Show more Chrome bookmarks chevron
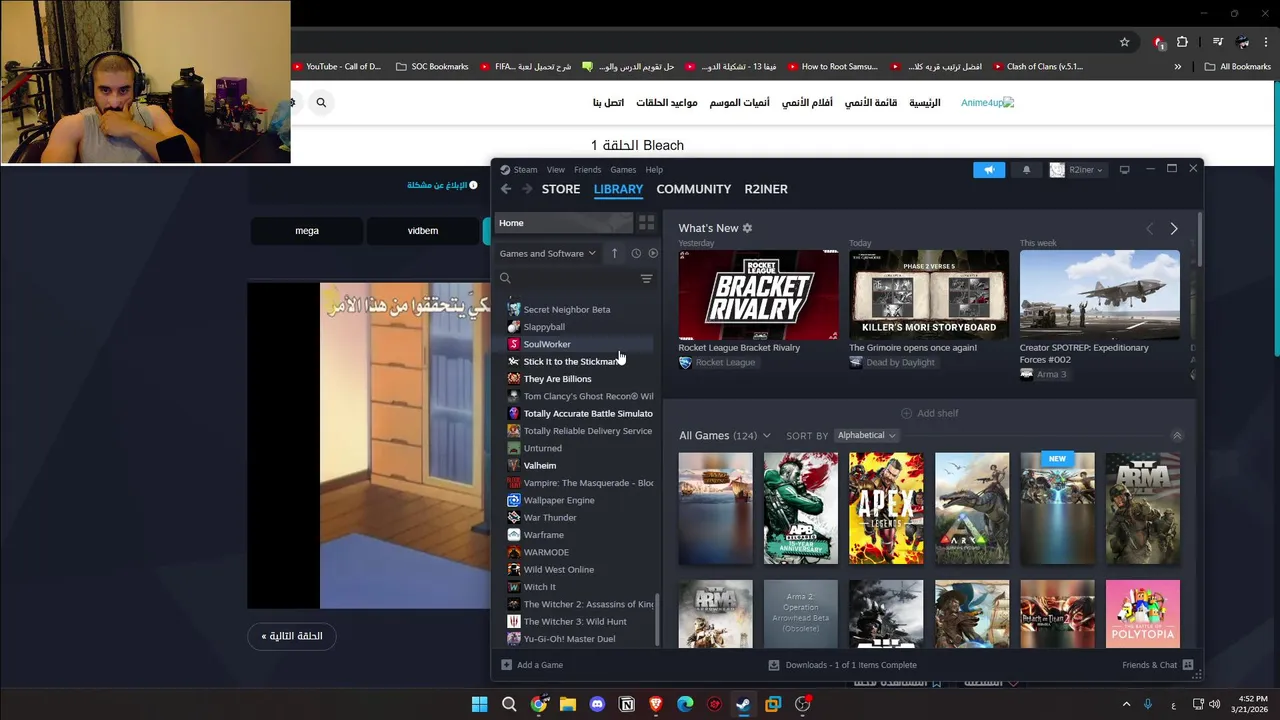 point(1177,67)
